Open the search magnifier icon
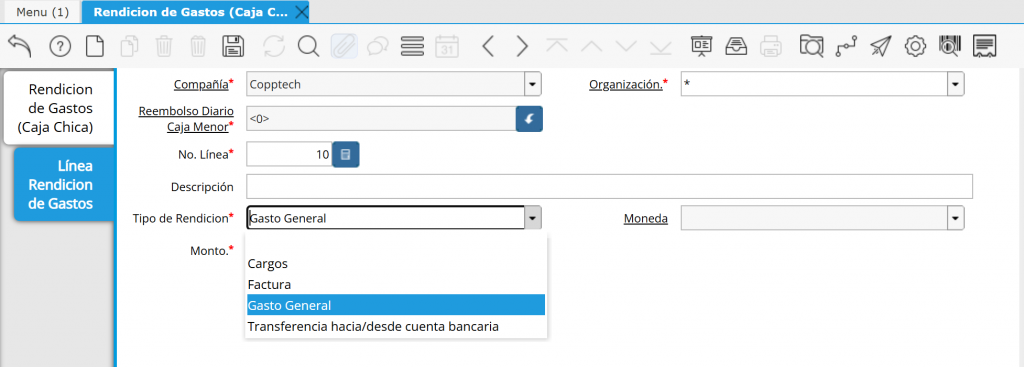This screenshot has width=1024, height=367. coord(308,46)
